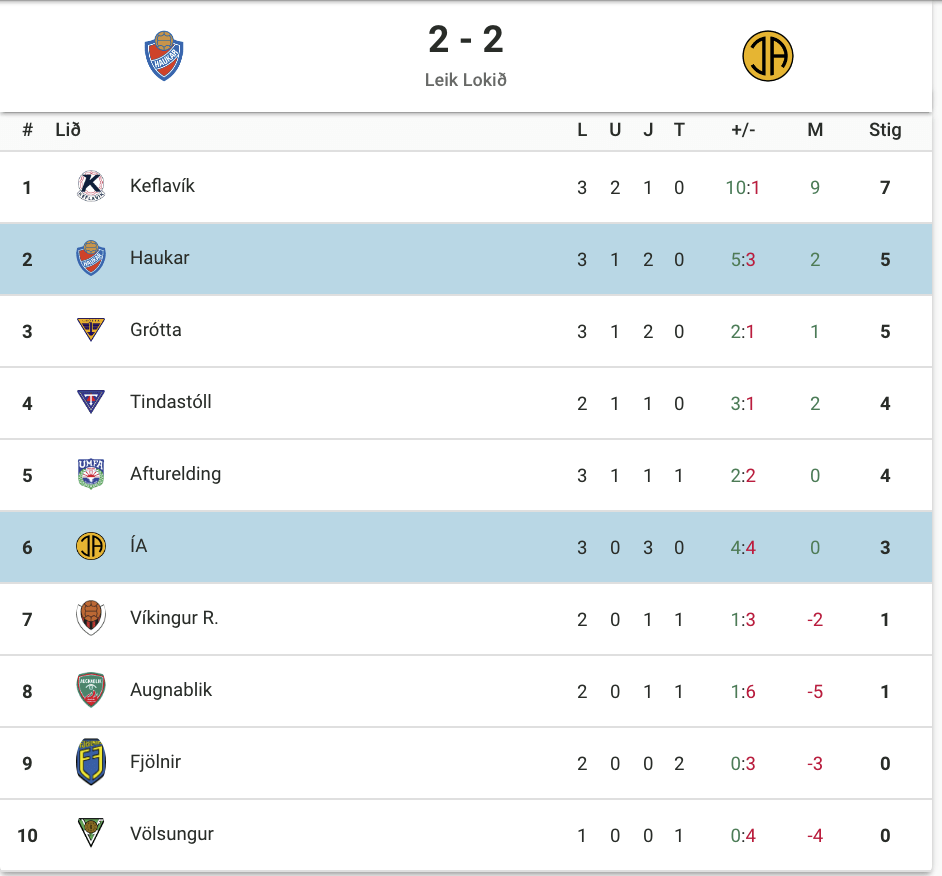The height and width of the screenshot is (876, 942).
Task: Sort standings by the Stig column header
Action: coord(885,130)
